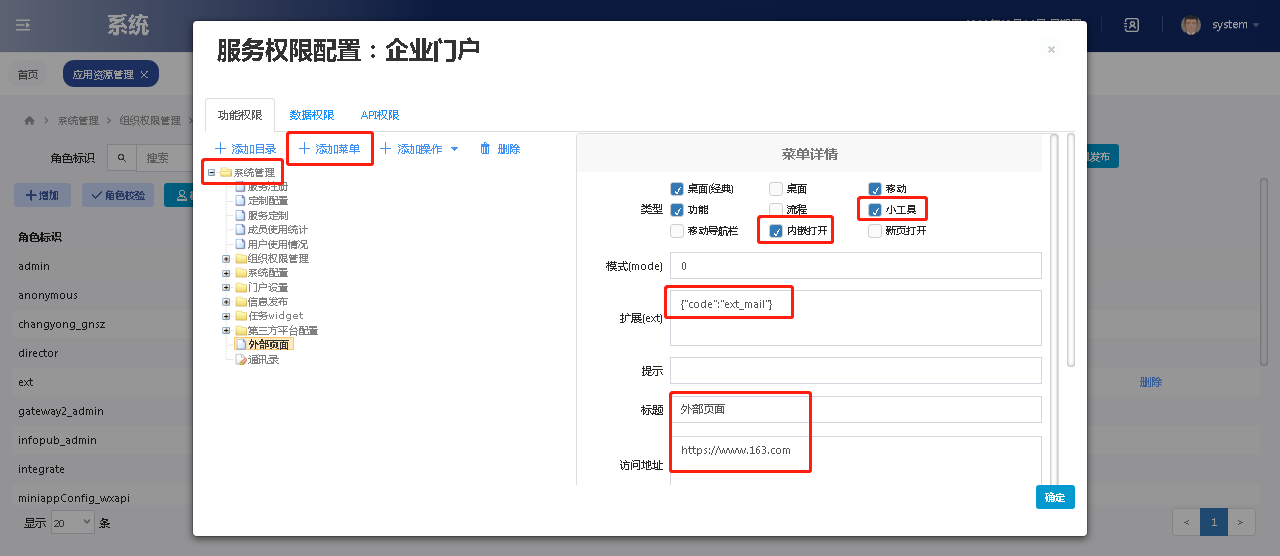Open the 添加操作 dropdown arrow
This screenshot has width=1280, height=556.
455,149
